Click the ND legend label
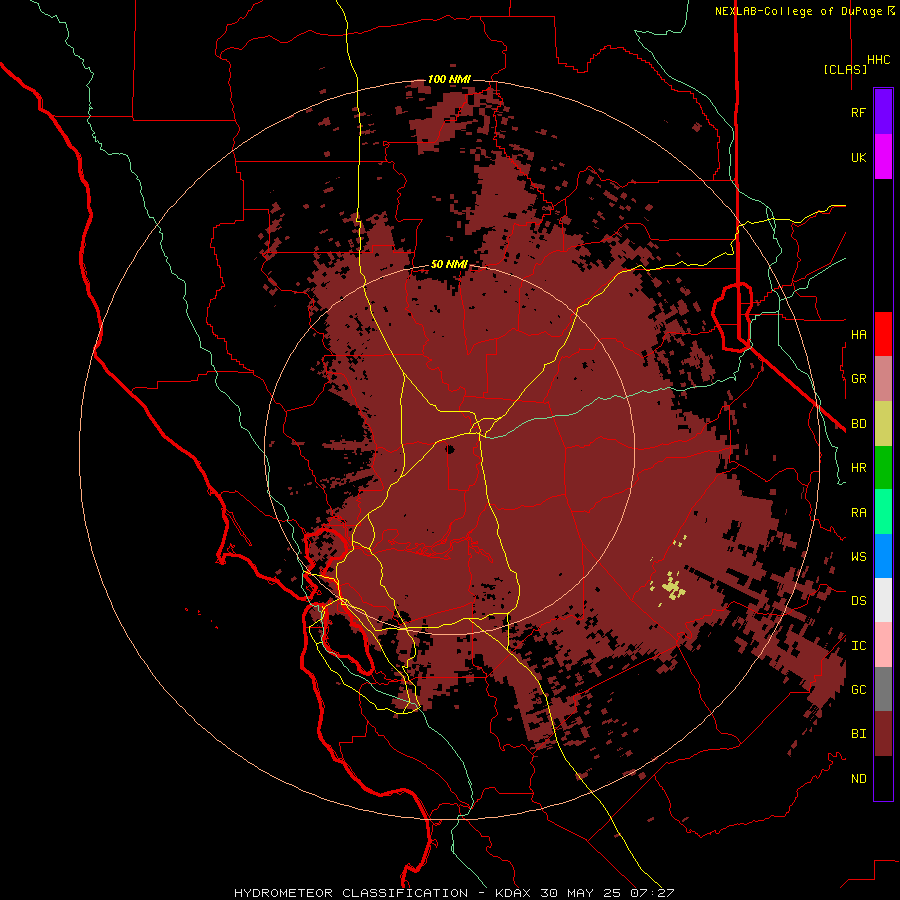900x900 pixels. pos(859,778)
